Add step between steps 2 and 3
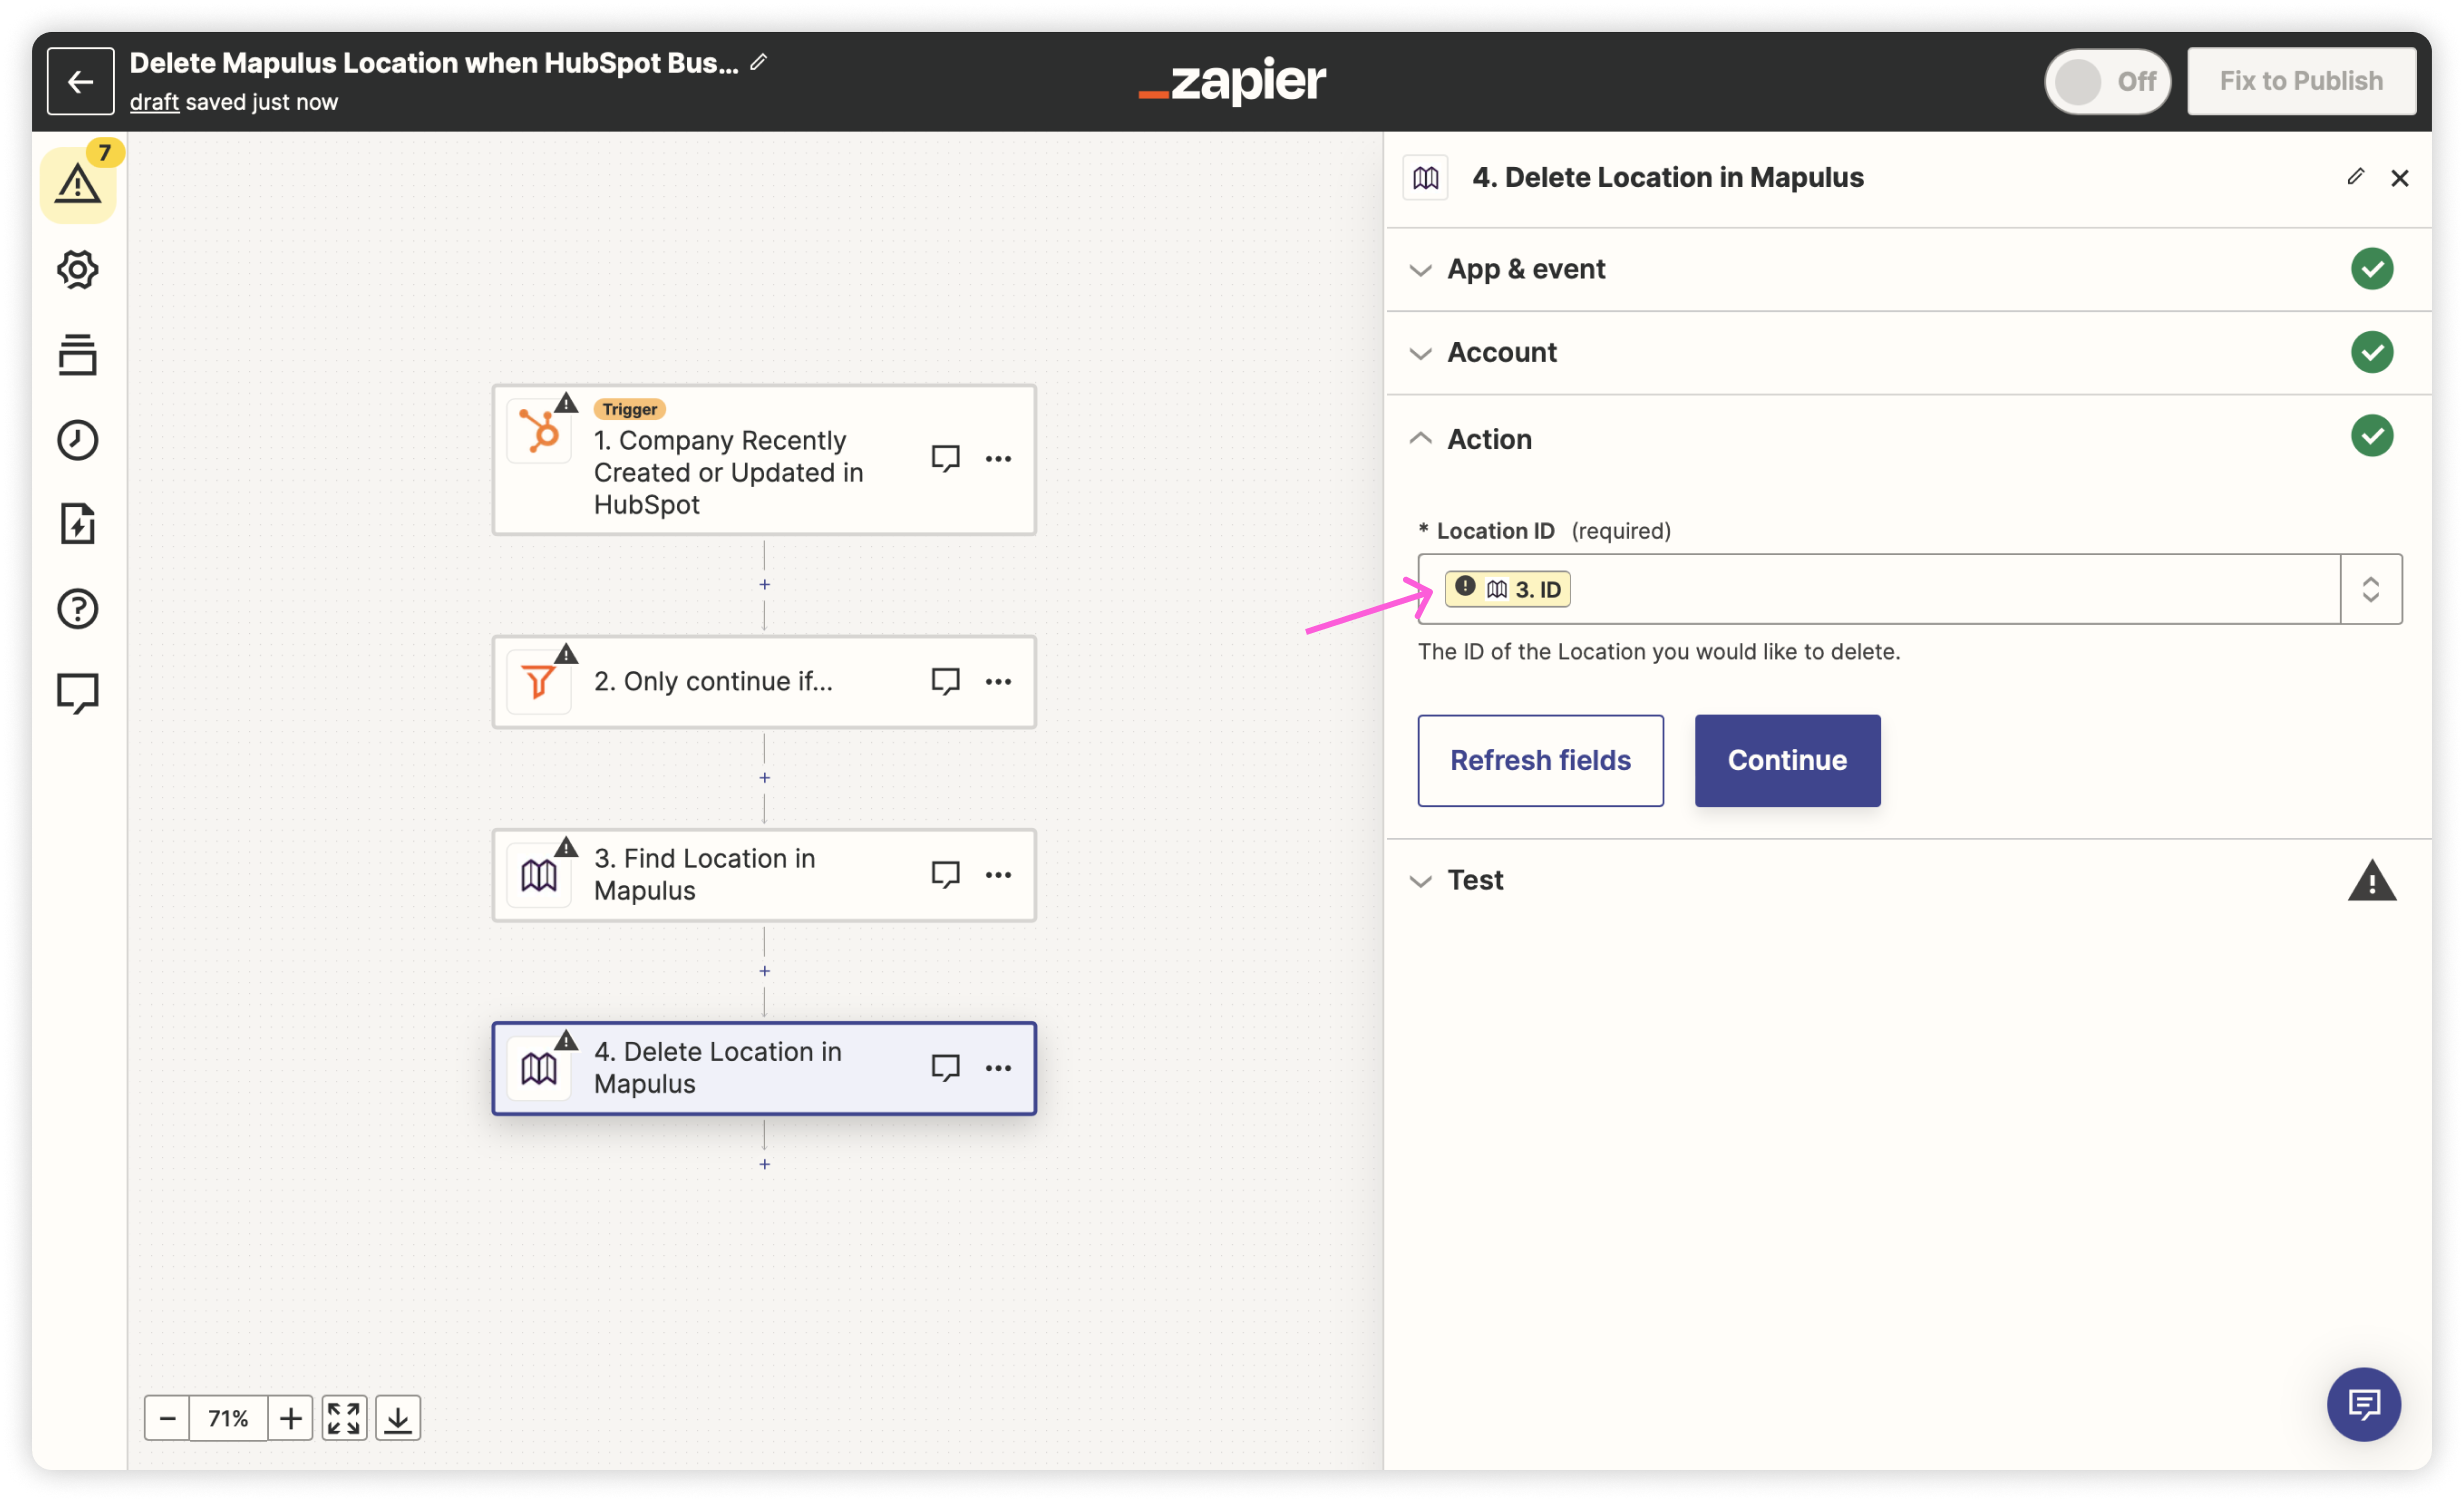Screen dimensions: 2464x1502 pyautogui.click(x=765, y=778)
